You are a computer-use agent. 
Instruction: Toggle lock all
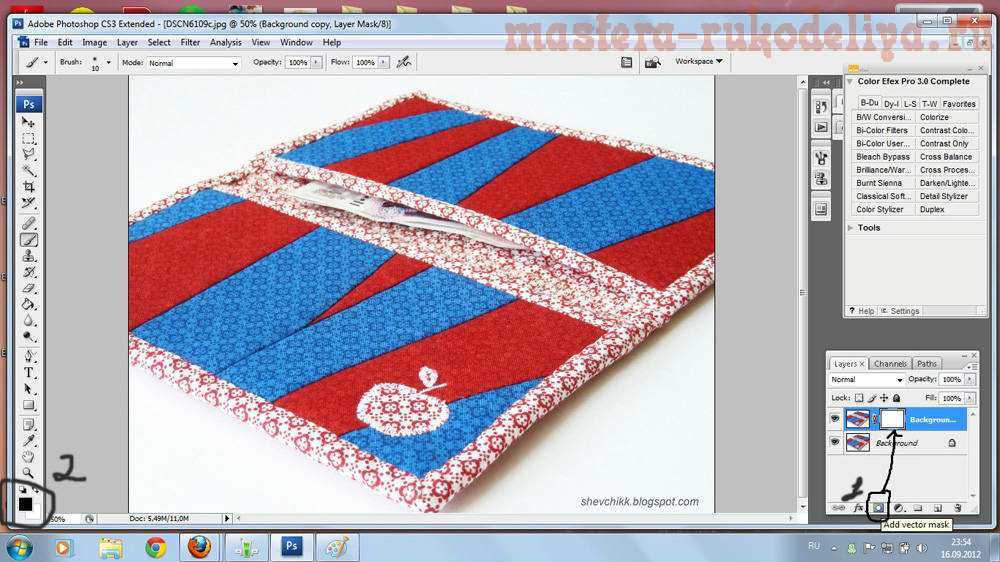click(x=897, y=398)
